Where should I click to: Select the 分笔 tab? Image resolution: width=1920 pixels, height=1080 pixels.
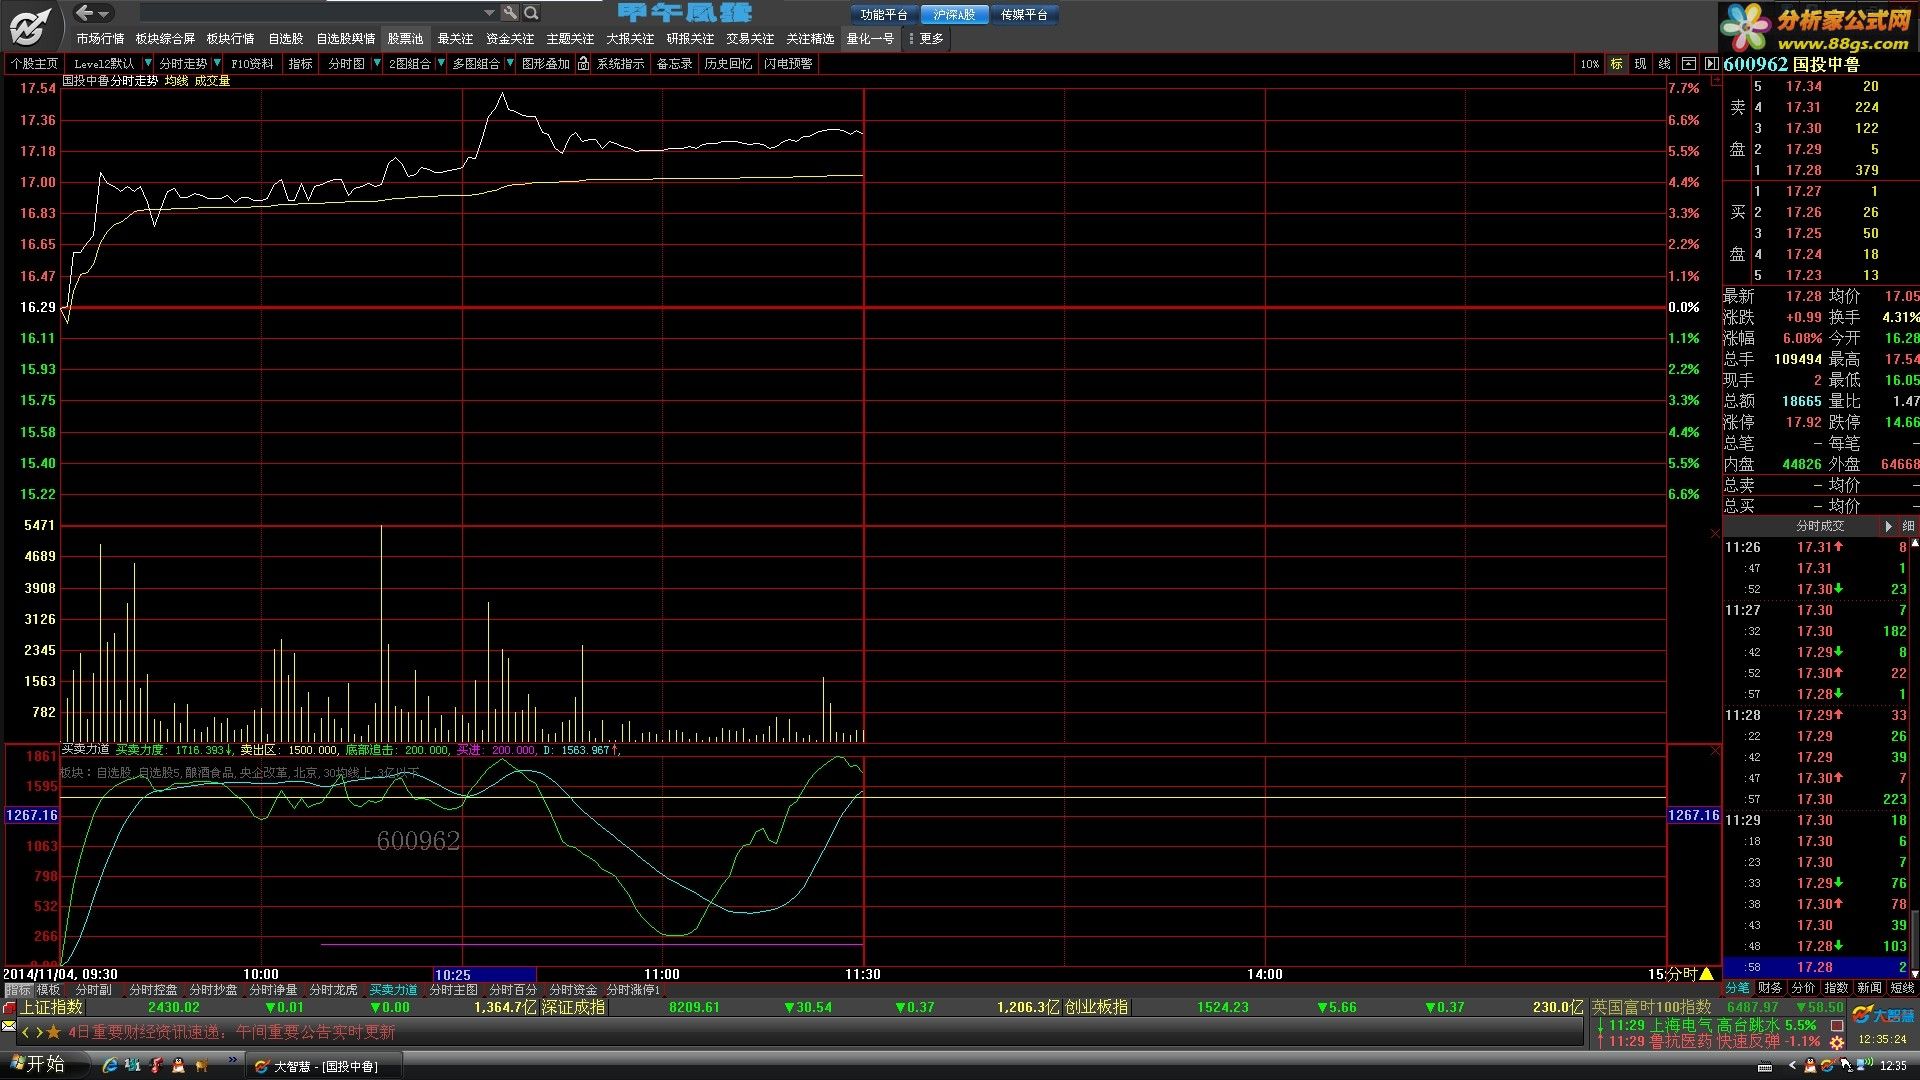[x=1738, y=988]
